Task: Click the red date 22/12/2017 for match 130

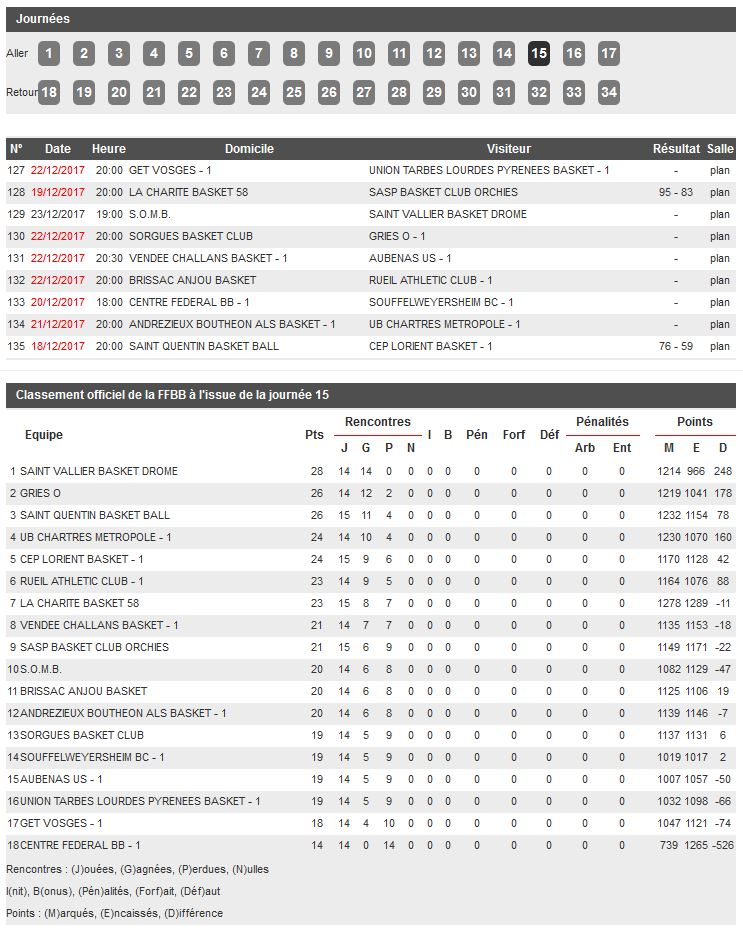Action: [58, 237]
